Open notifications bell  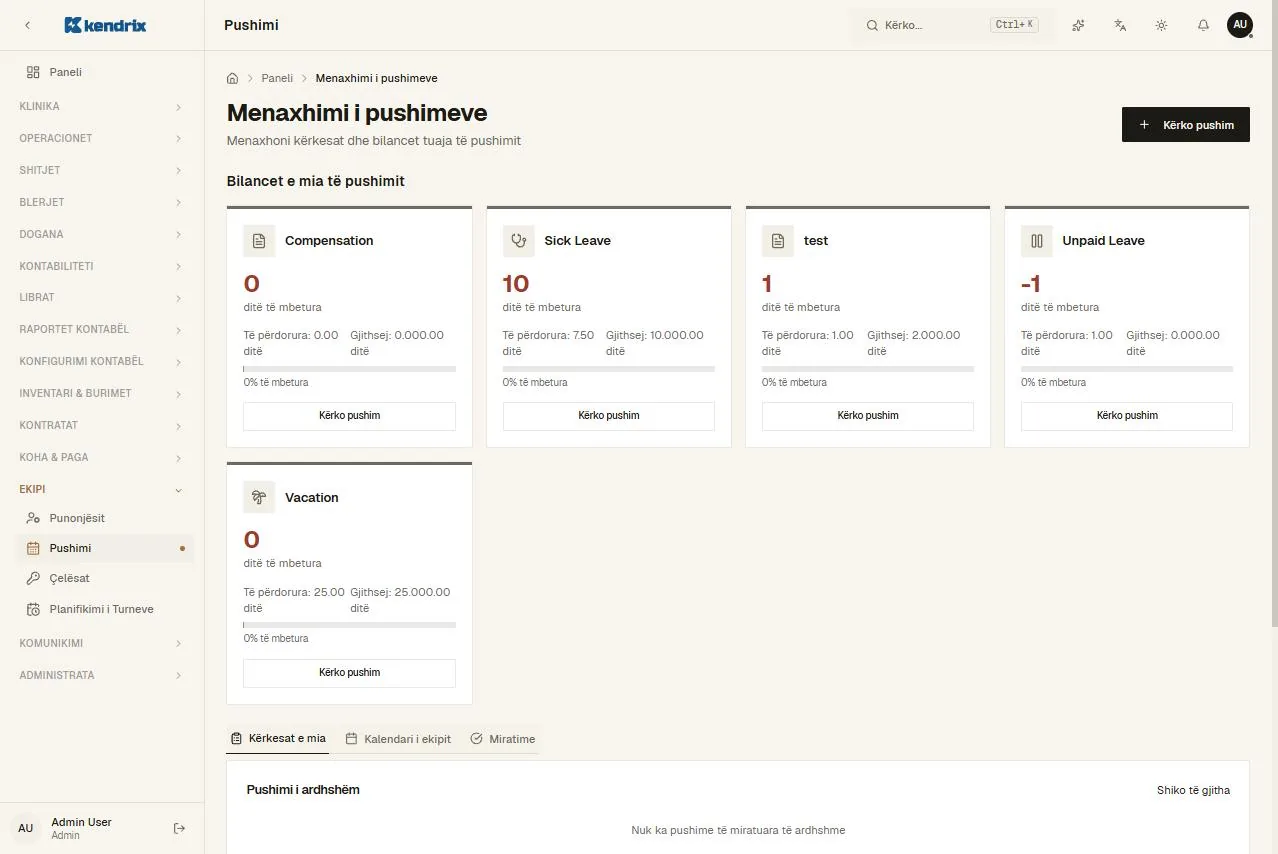[x=1203, y=25]
